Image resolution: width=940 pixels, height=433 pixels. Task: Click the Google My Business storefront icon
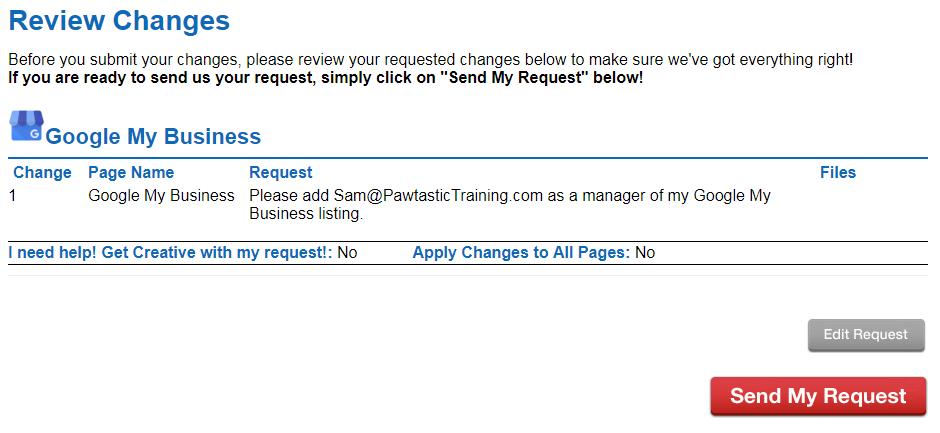coord(27,126)
